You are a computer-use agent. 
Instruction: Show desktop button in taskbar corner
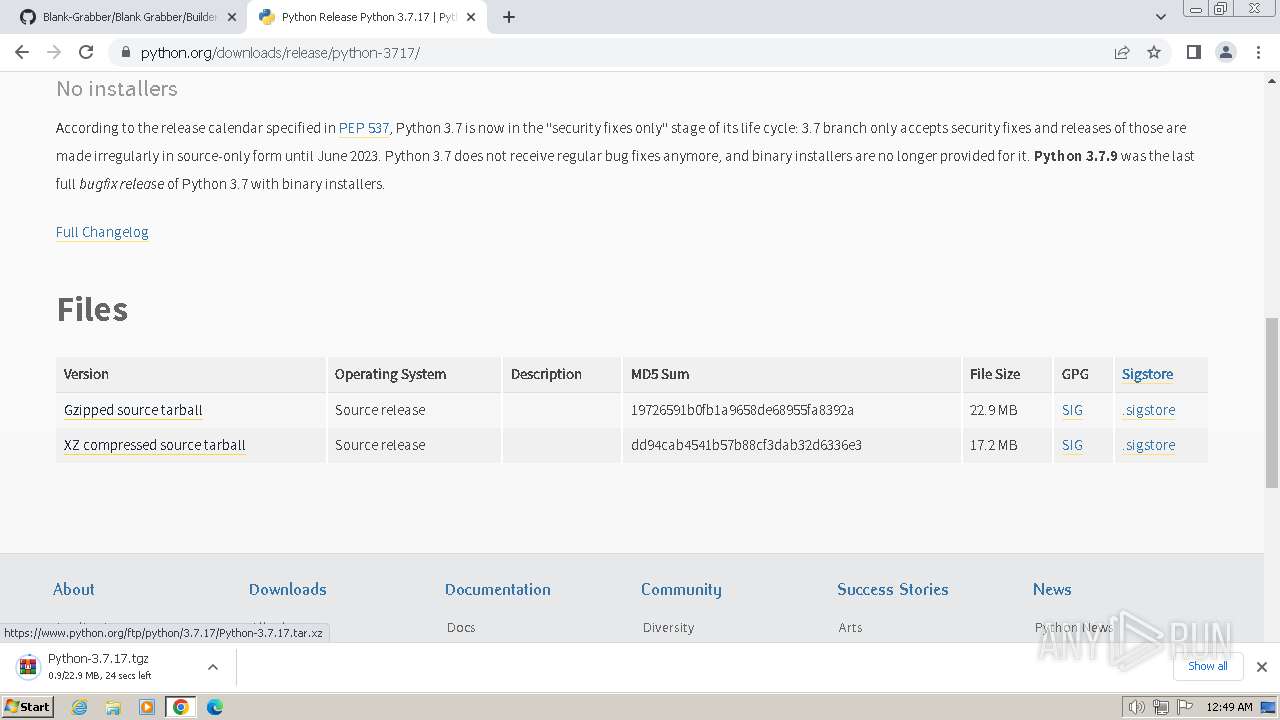point(1269,707)
